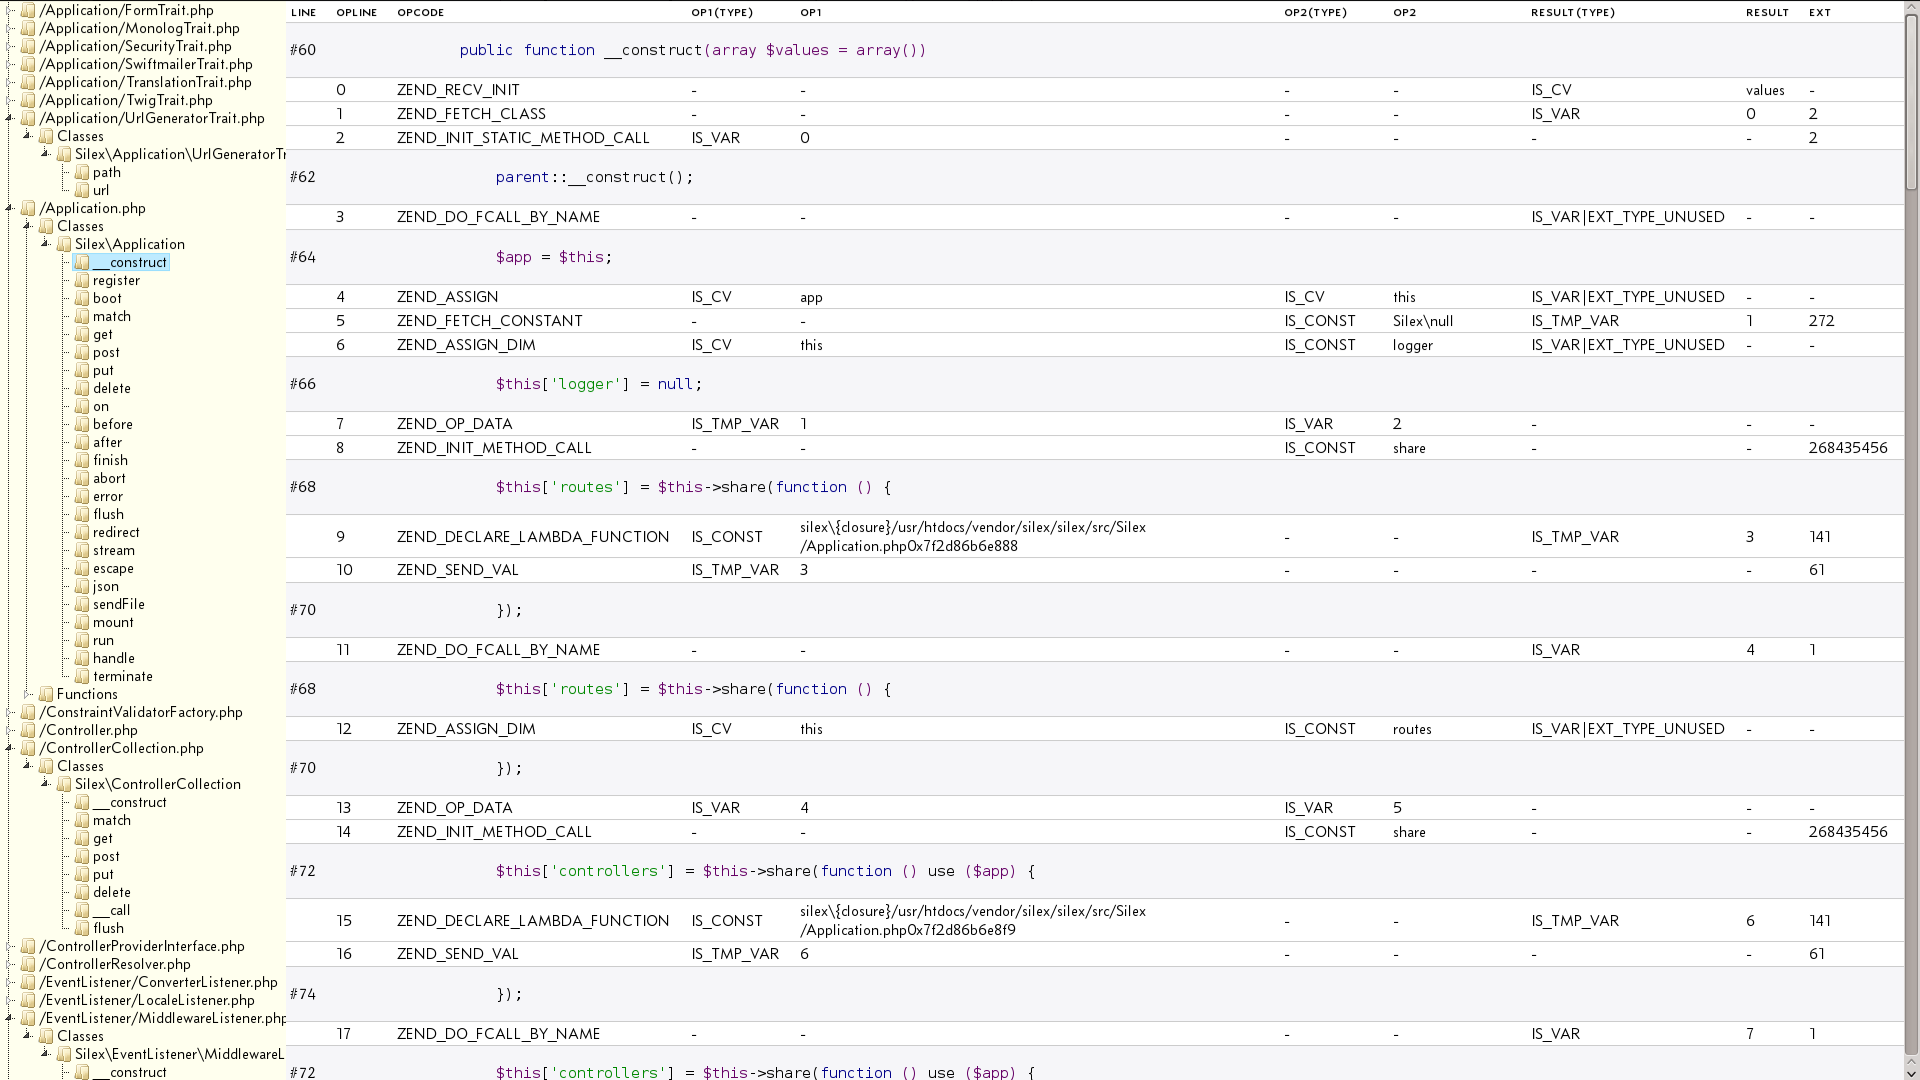1920x1080 pixels.
Task: Expand the /Controller.php tree node
Action: click(10, 730)
